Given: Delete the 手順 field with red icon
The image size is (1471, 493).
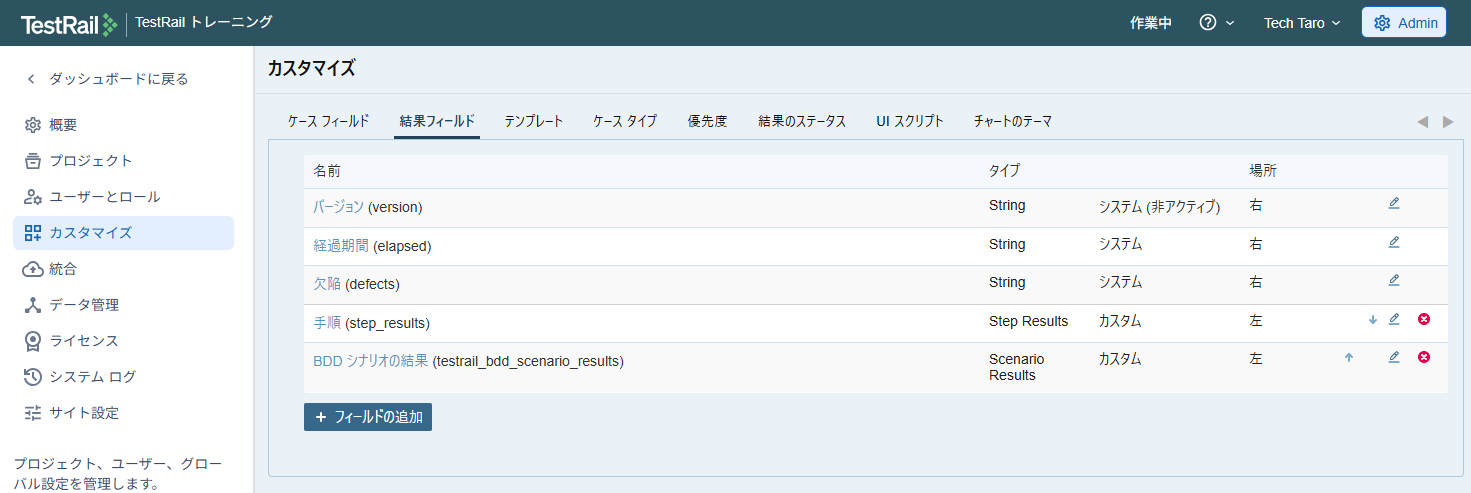Looking at the screenshot, I should click(1424, 319).
